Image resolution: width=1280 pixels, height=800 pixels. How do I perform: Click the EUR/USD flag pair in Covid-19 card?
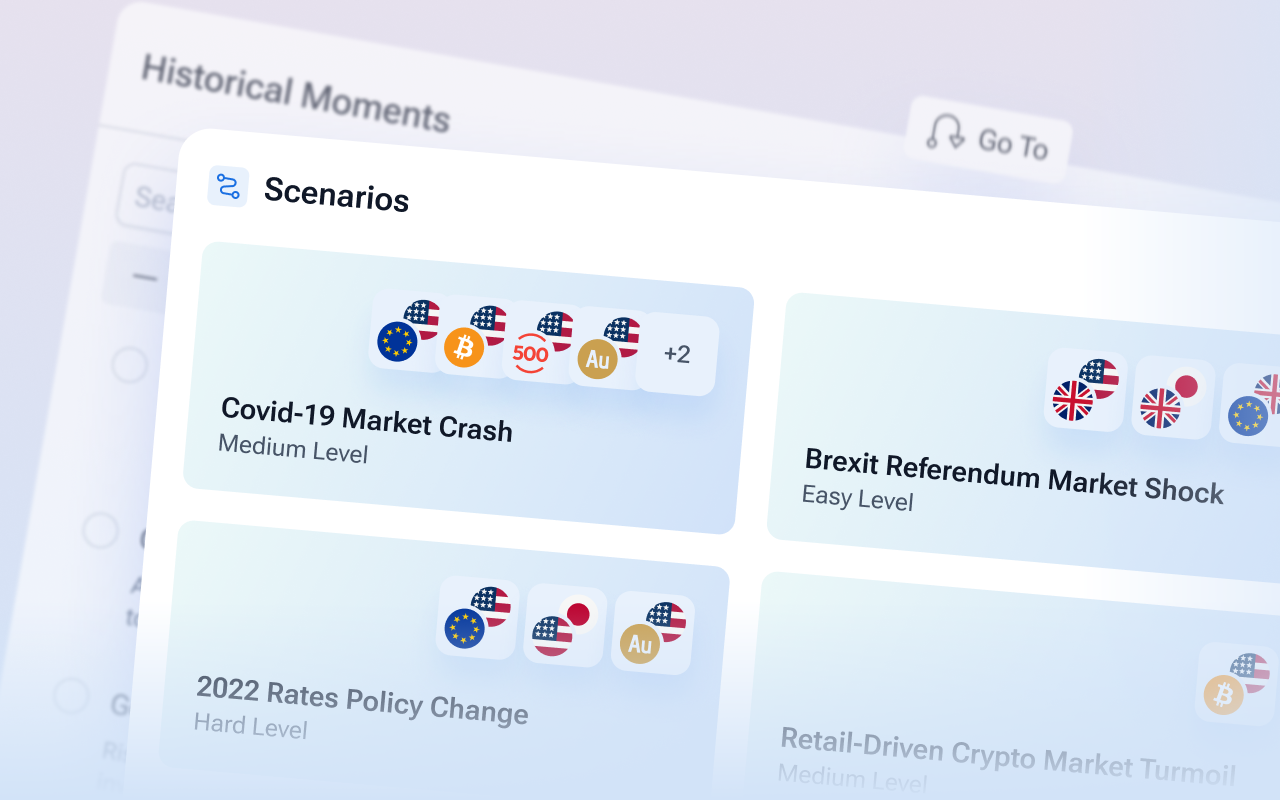[408, 331]
